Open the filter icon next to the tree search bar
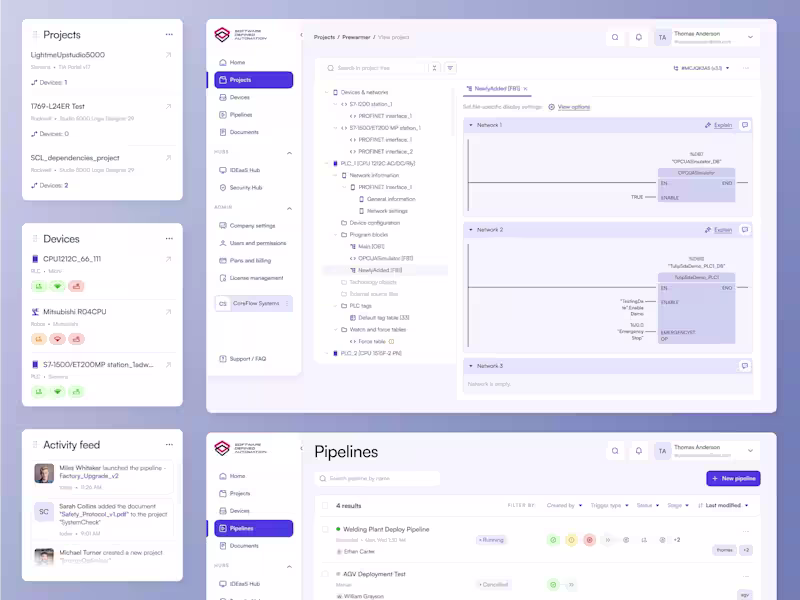 pos(450,68)
